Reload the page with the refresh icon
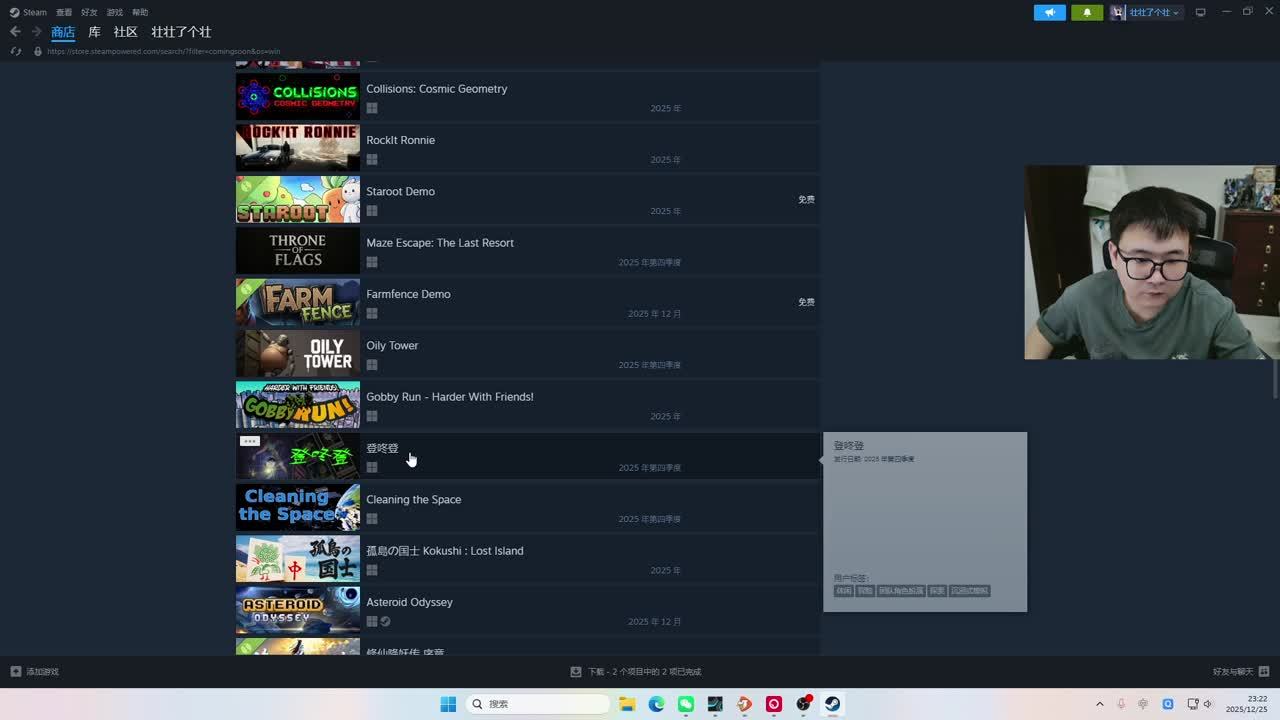The height and width of the screenshot is (720, 1280). pos(16,51)
